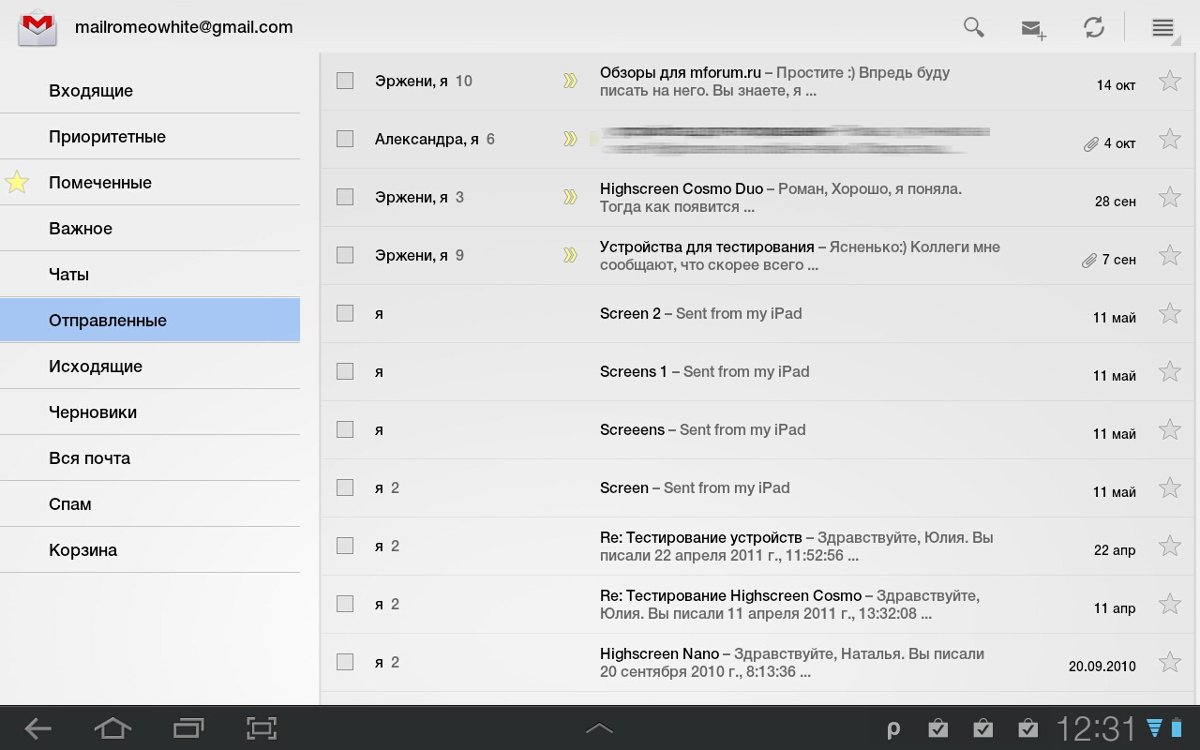
Task: Tap the Gmail logo icon
Action: (x=37, y=28)
